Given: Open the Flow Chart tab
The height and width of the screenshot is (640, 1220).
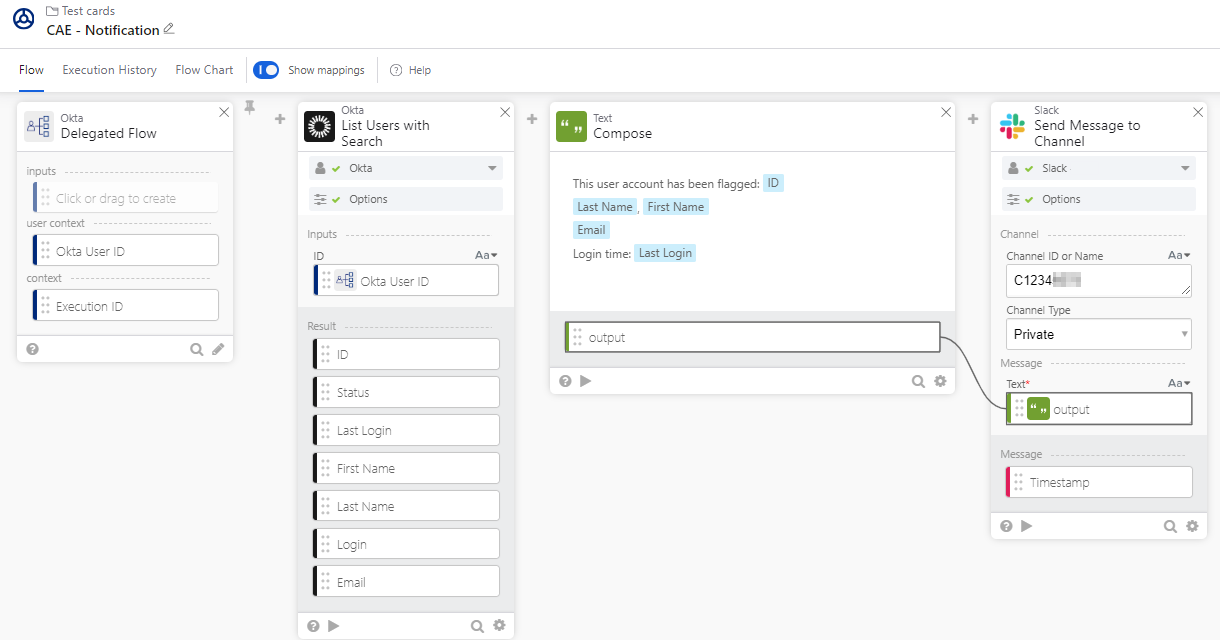Looking at the screenshot, I should tap(204, 70).
